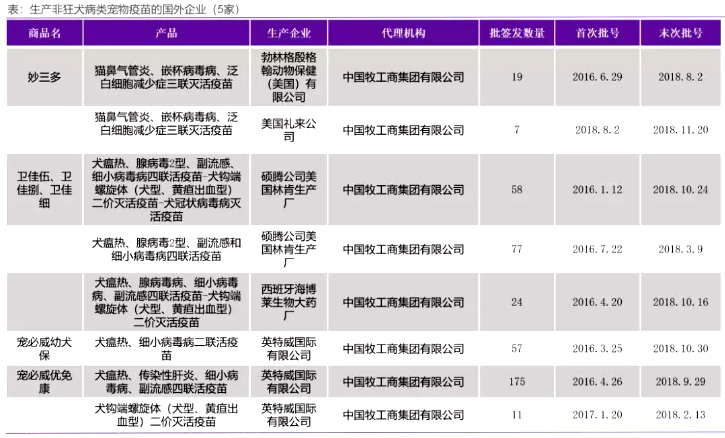Click 中国牧工商集团有限公司 in the 175 row

(403, 382)
